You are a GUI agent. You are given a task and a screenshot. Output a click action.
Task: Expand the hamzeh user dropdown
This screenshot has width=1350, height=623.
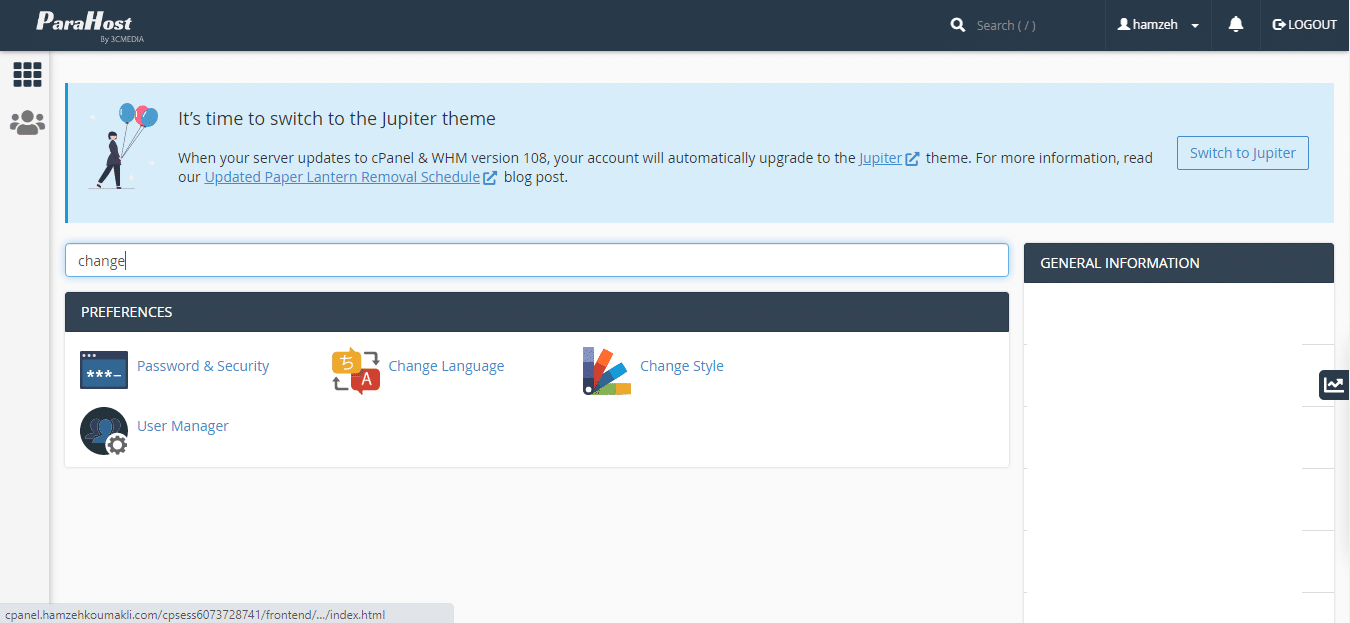click(x=1158, y=25)
